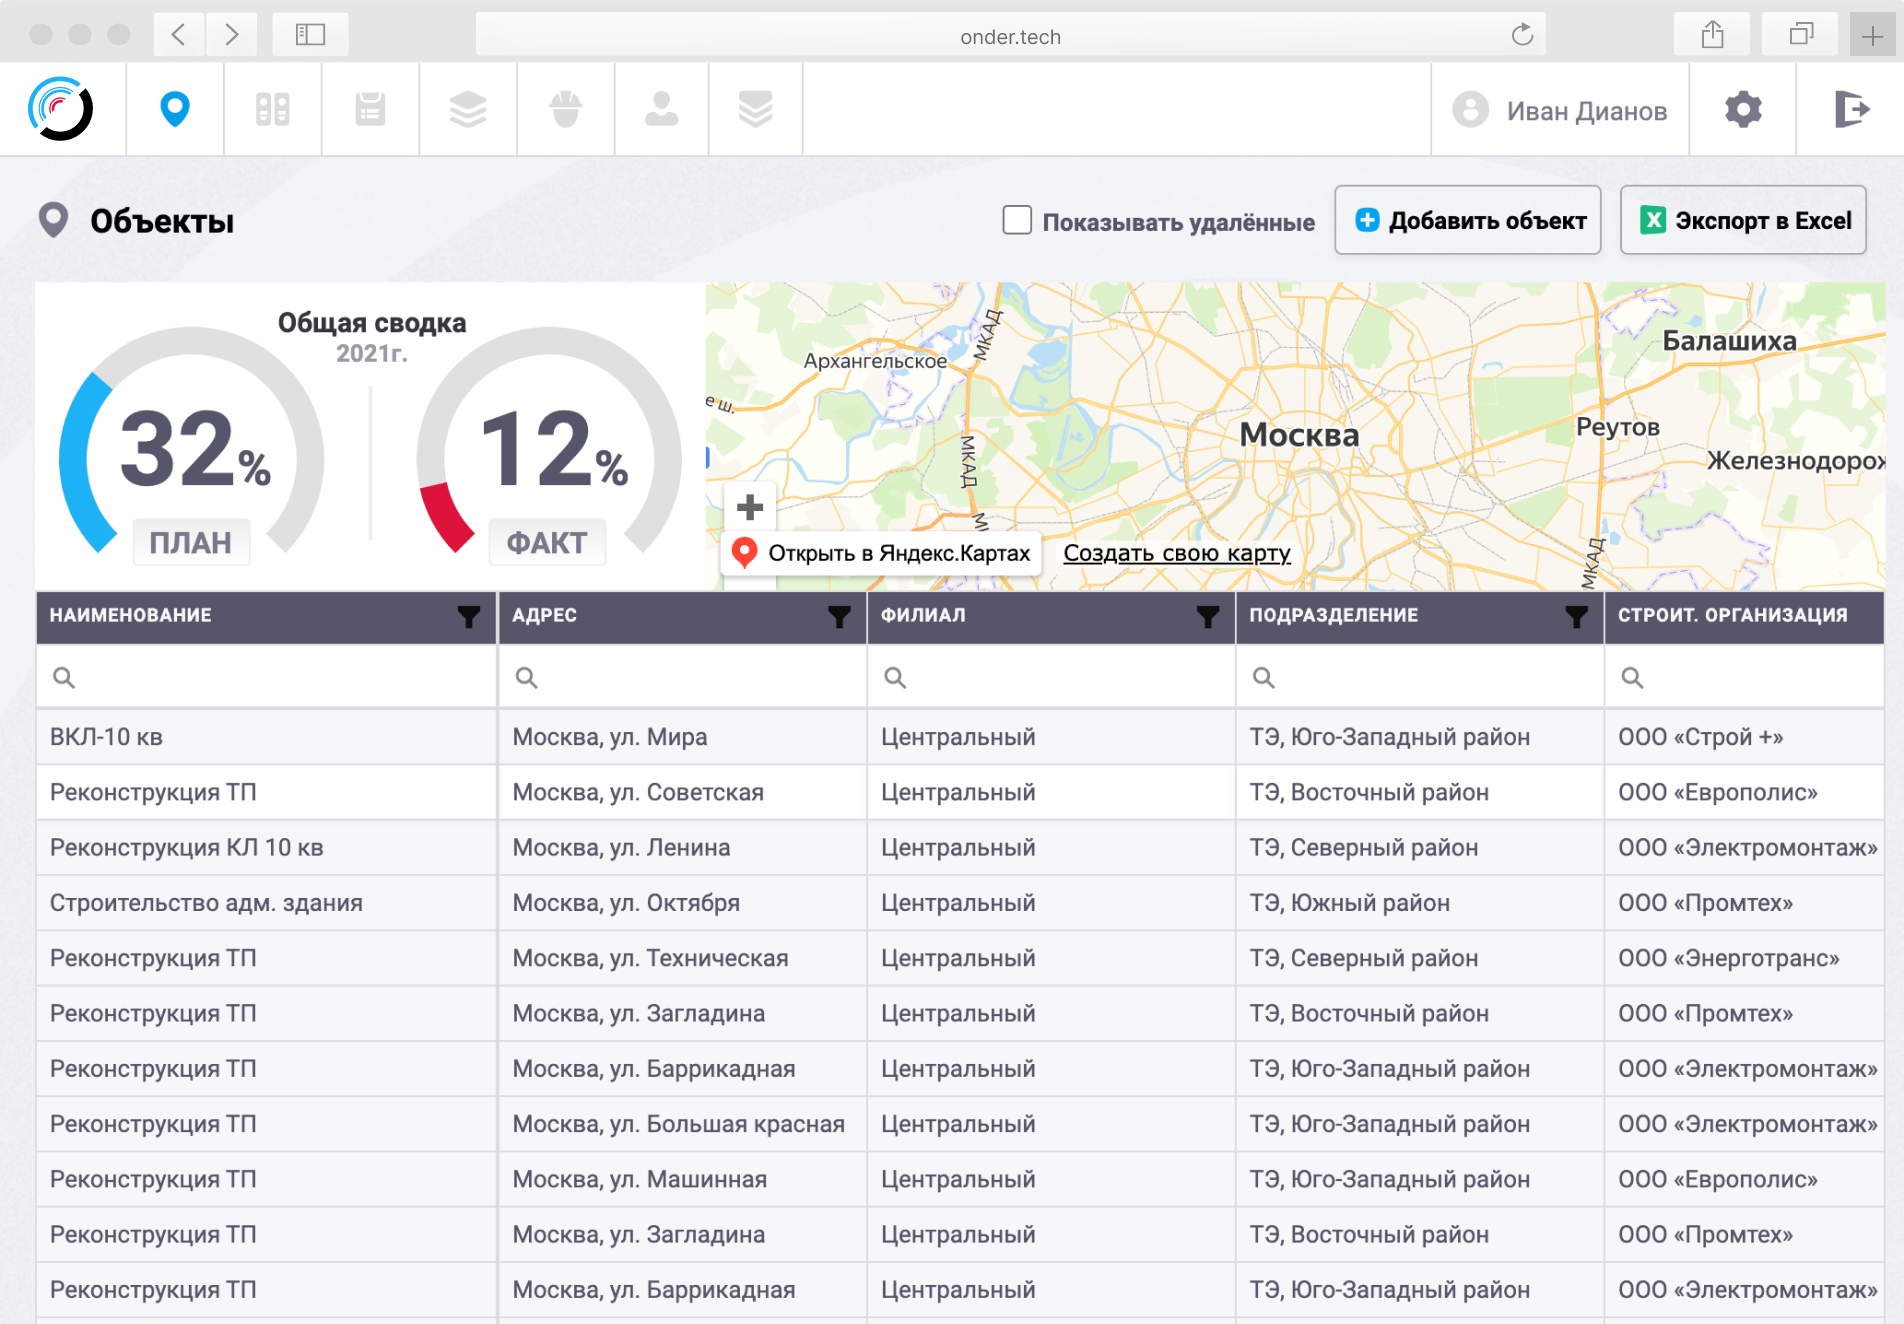1904x1324 pixels.
Task: Follow the Создать свою карту link
Action: [x=1177, y=553]
